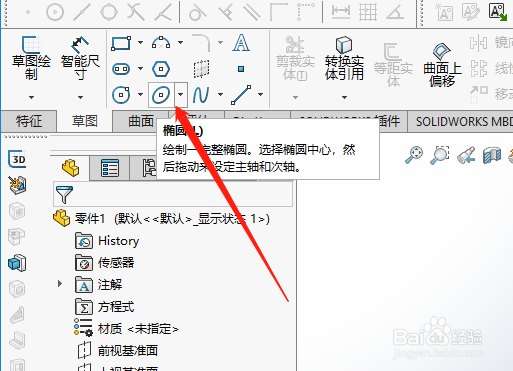Select the History folder in tree
This screenshot has height=371, width=513.
point(107,241)
